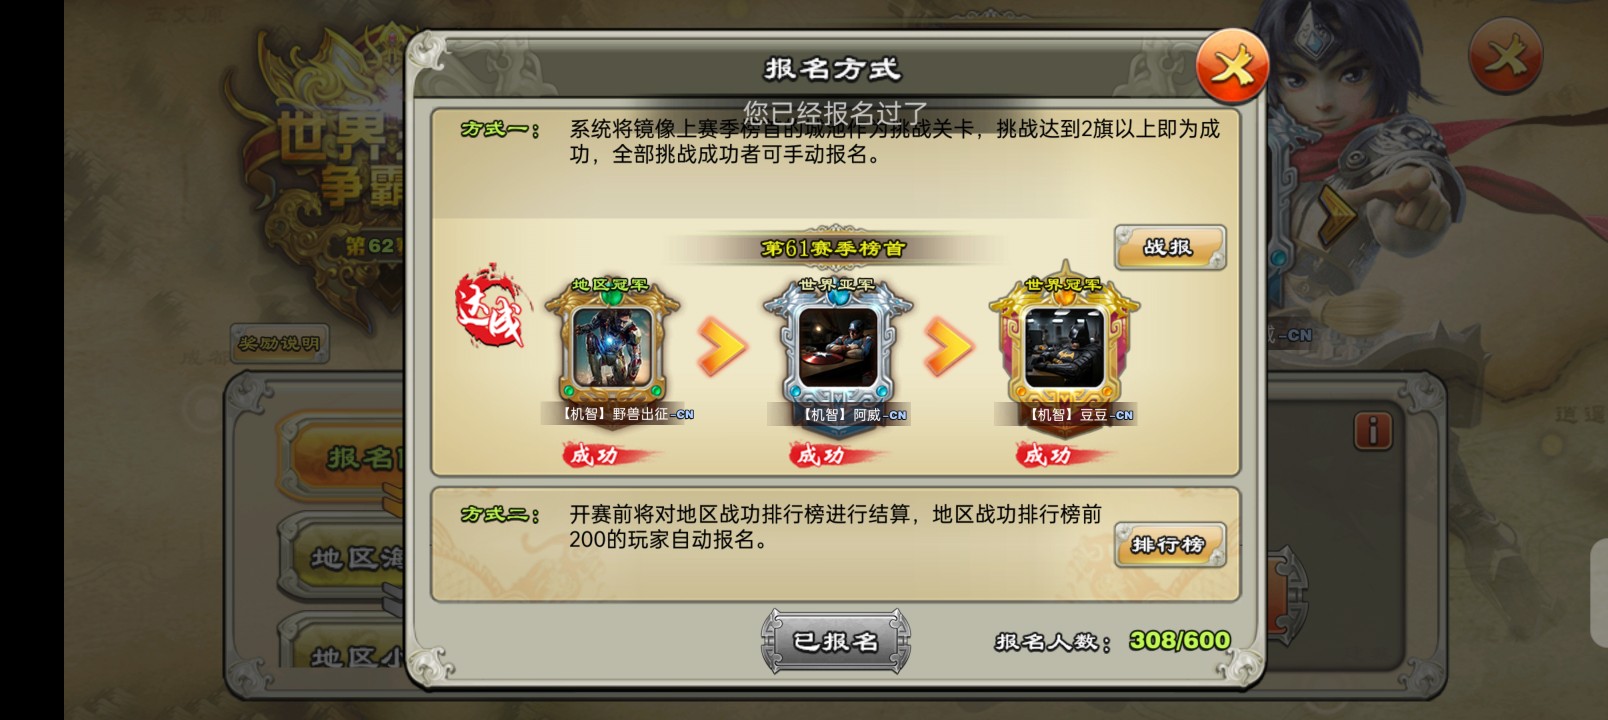The width and height of the screenshot is (1608, 720).
Task: Click arrow between 世界亚军 and 世界冠军
Action: click(949, 347)
